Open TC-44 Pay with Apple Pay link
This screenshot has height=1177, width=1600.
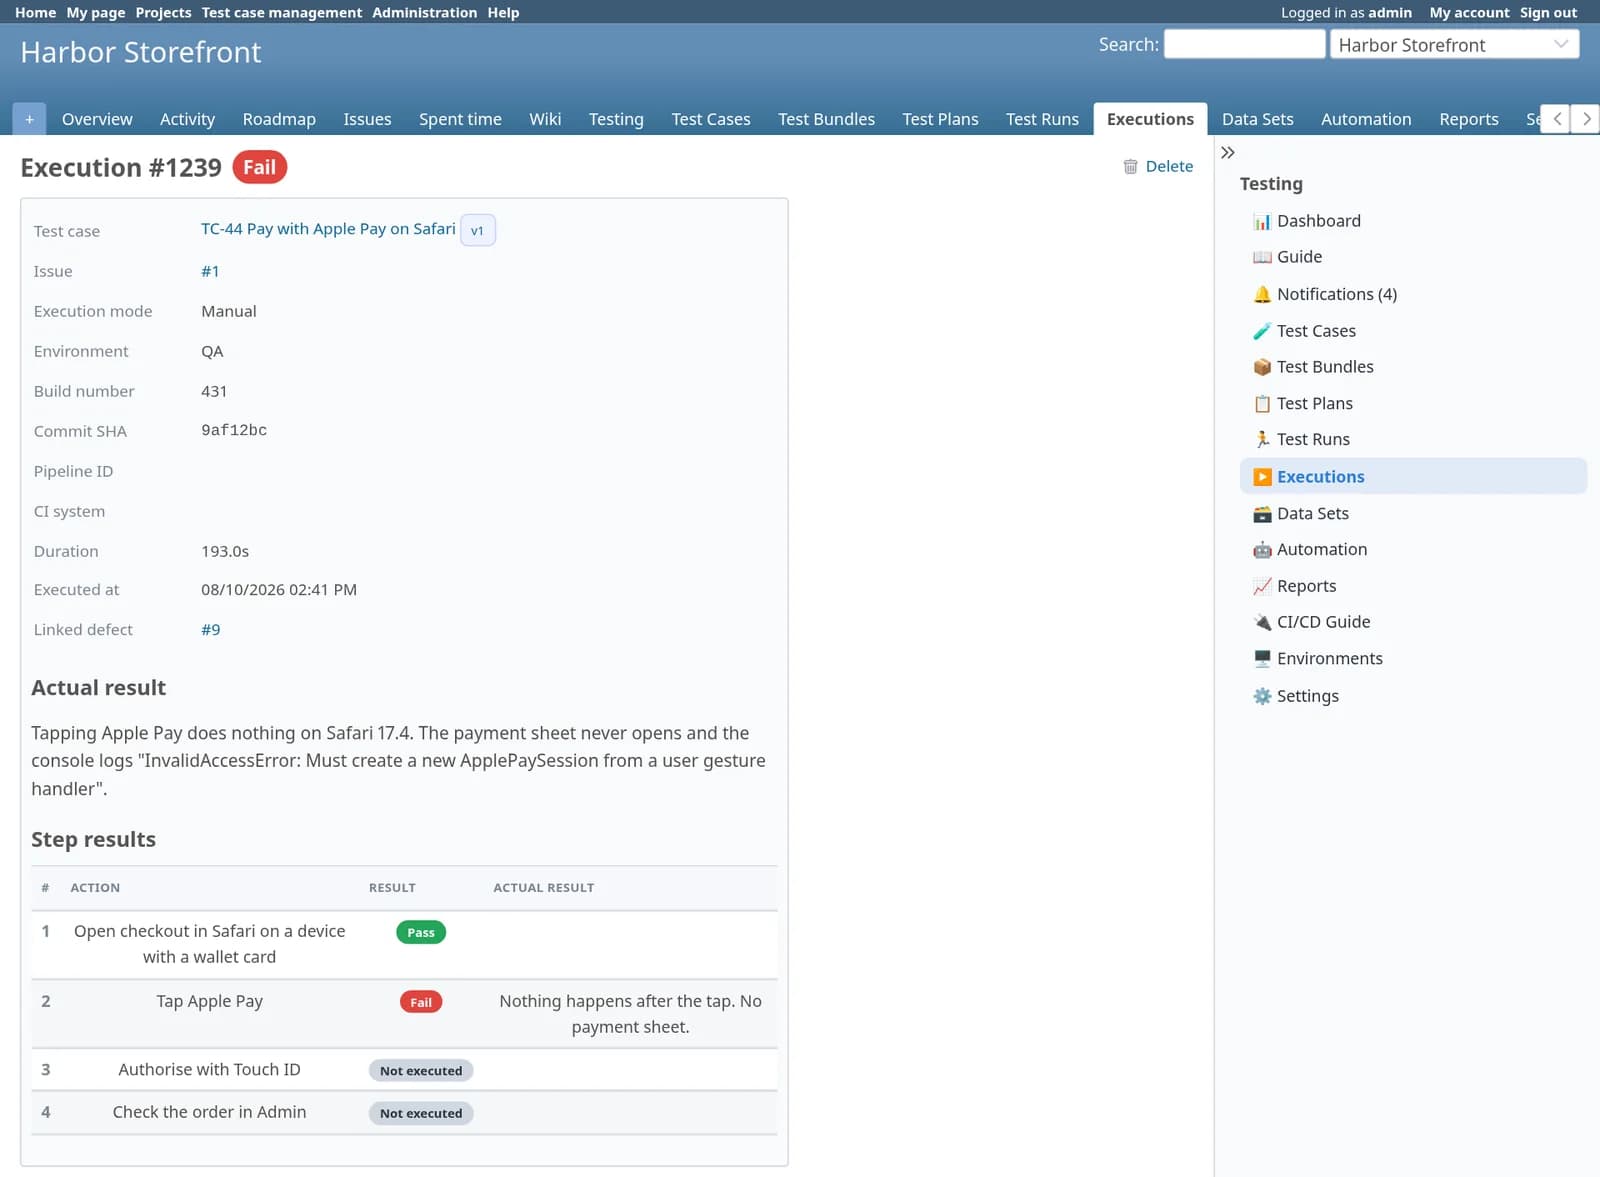(328, 229)
